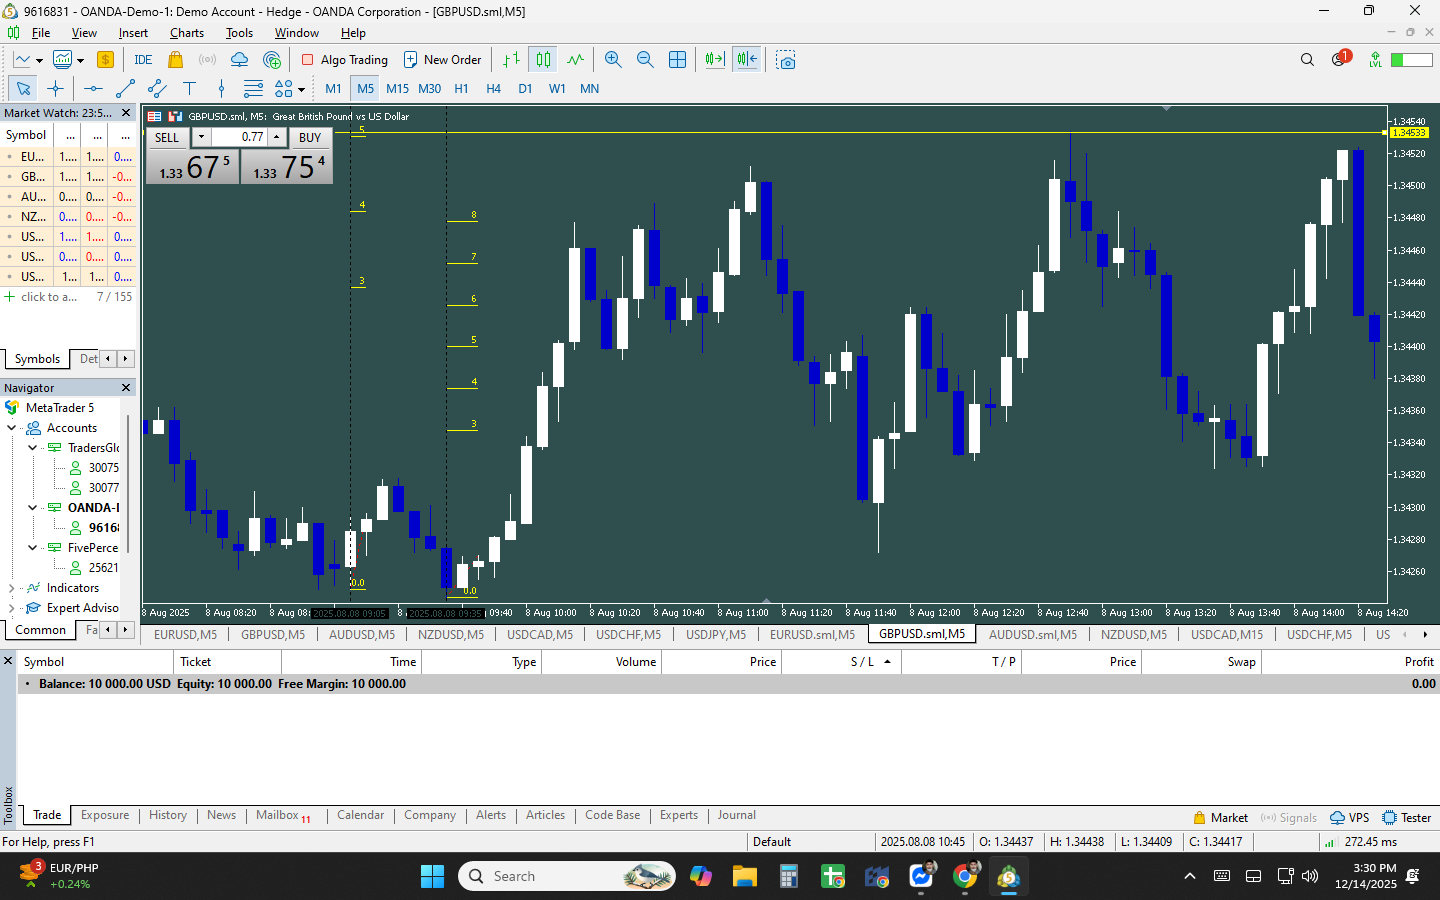Switch chart to bar chart mode

tap(511, 60)
